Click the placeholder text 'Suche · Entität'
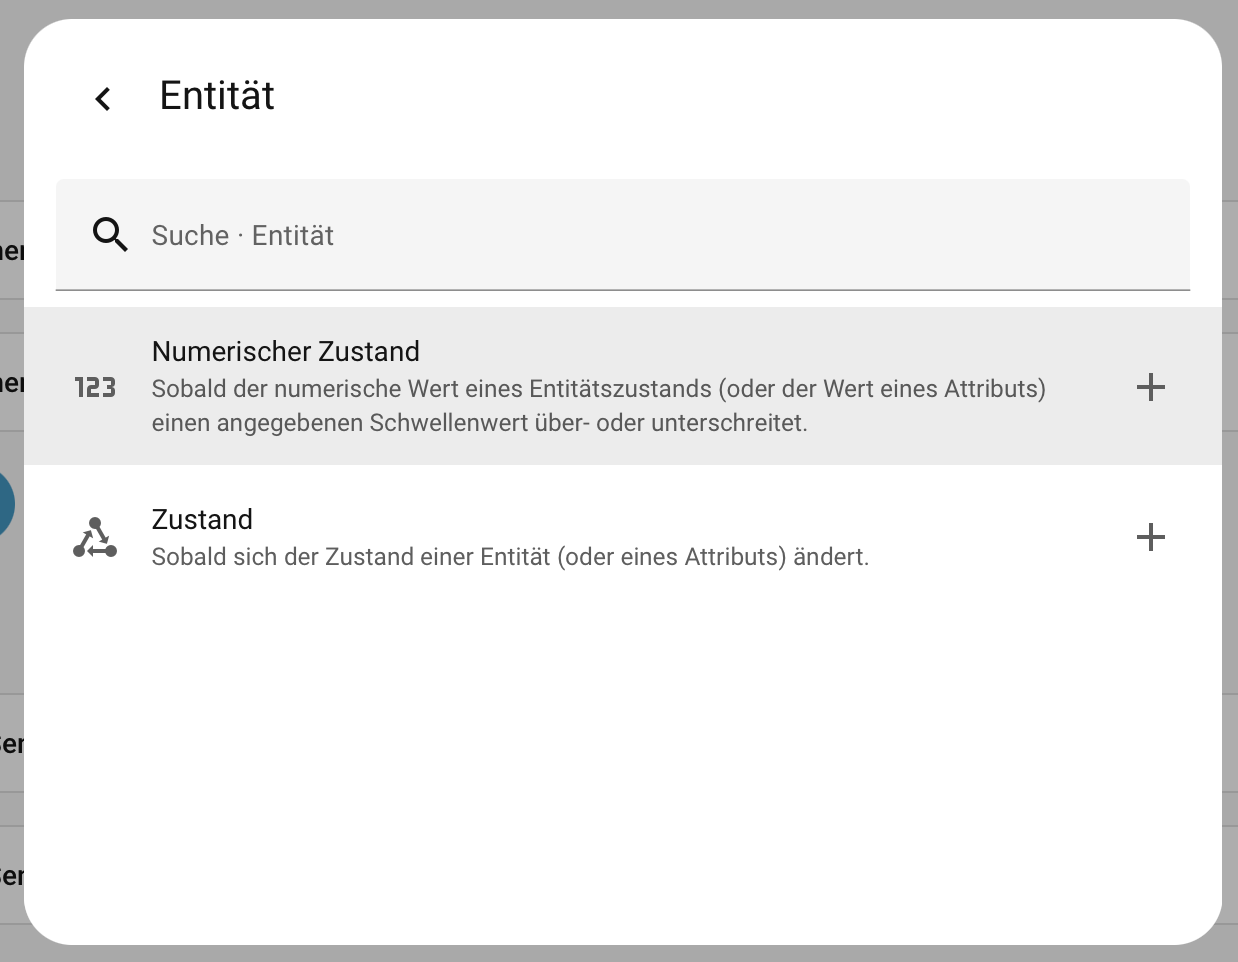1238x962 pixels. [x=242, y=236]
